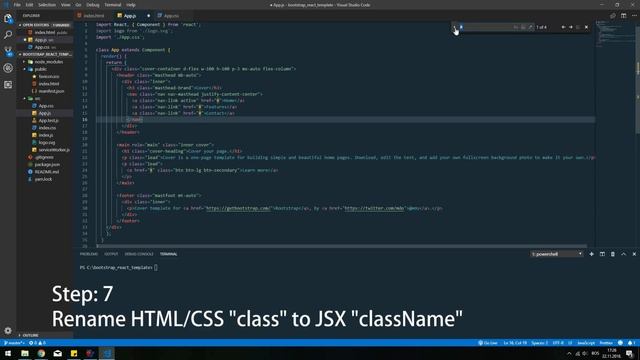Go to next match in find widget
Screen dimensions: 640x360
[571, 27]
